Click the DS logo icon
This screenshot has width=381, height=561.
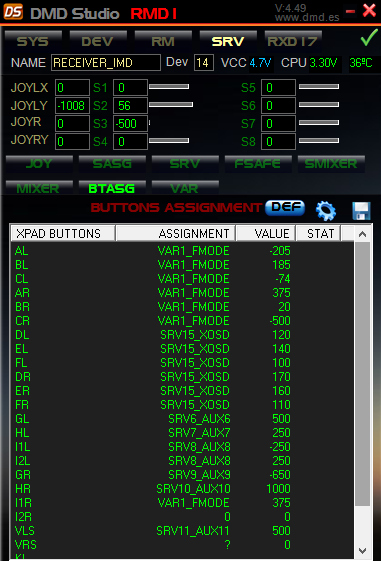13,11
